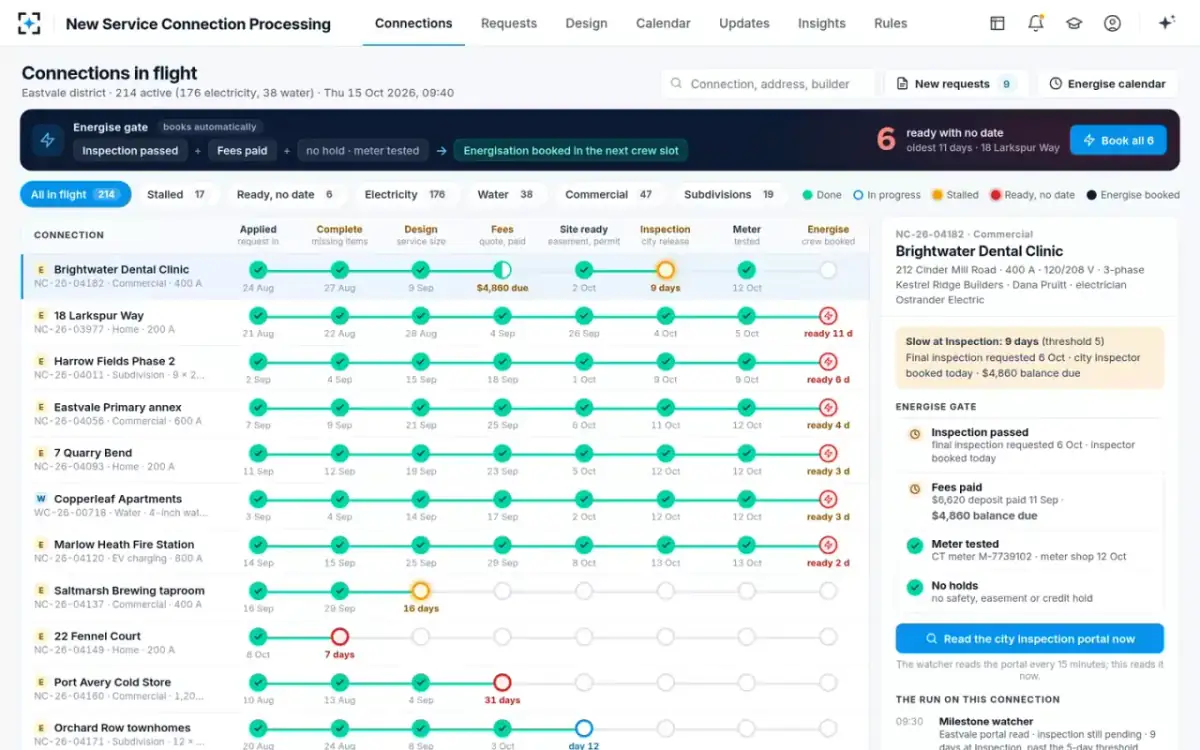The width and height of the screenshot is (1200, 750).
Task: Click Book all 6 button
Action: [x=1118, y=140]
